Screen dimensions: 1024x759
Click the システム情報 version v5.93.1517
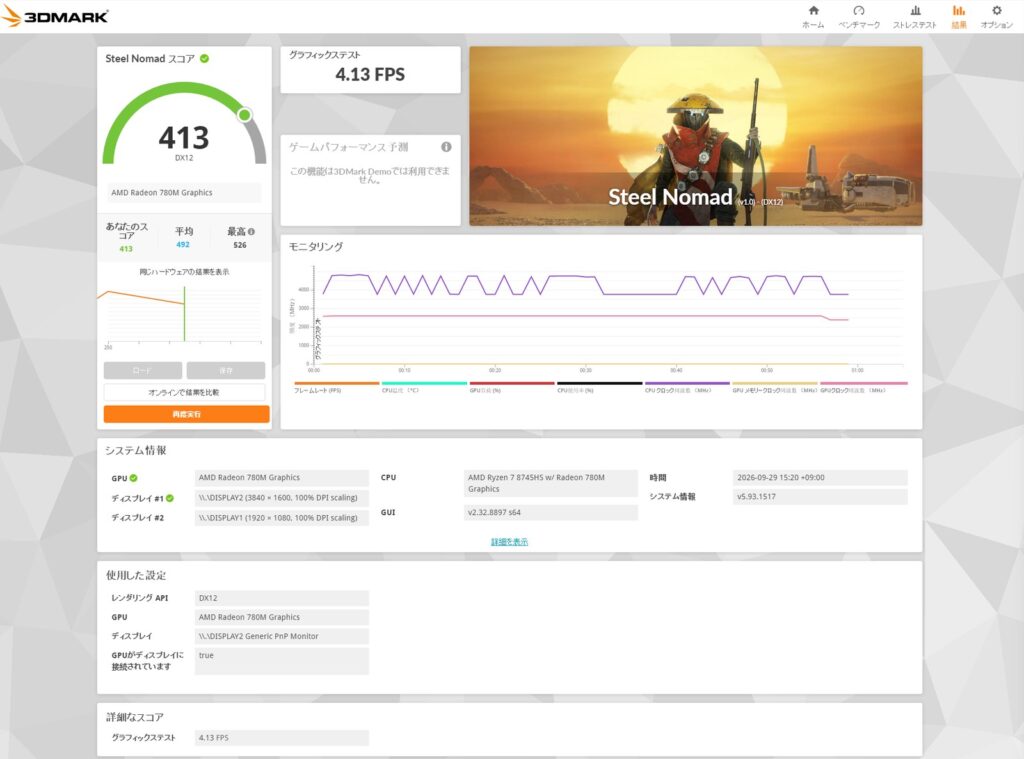tap(820, 497)
